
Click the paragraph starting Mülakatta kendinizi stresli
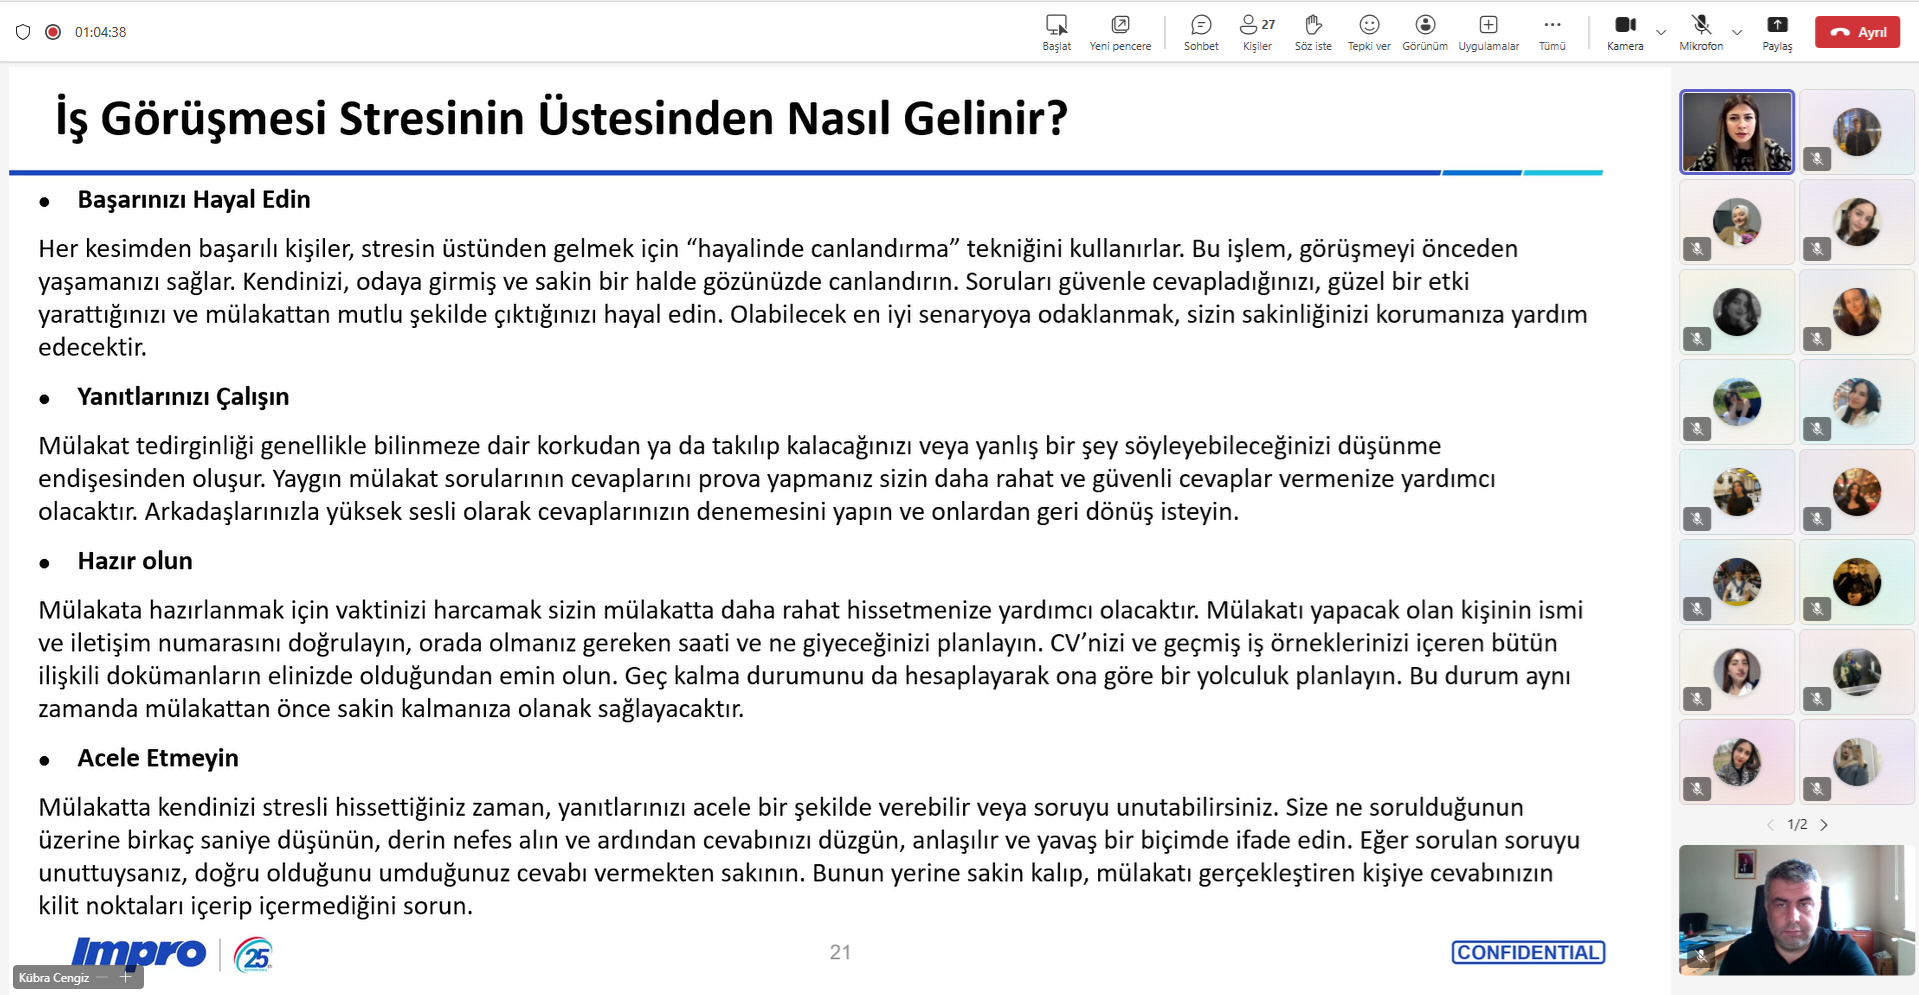[x=809, y=857]
